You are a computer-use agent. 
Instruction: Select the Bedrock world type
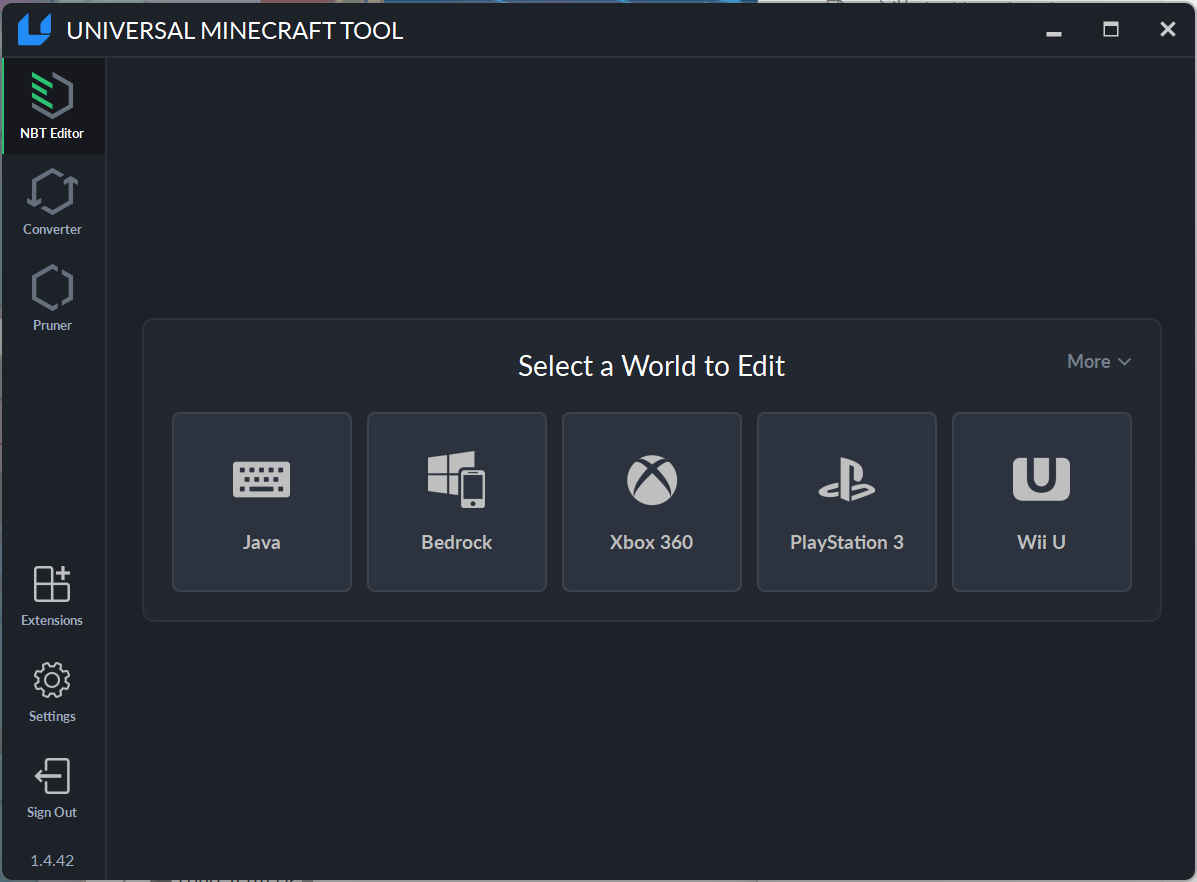click(x=457, y=502)
